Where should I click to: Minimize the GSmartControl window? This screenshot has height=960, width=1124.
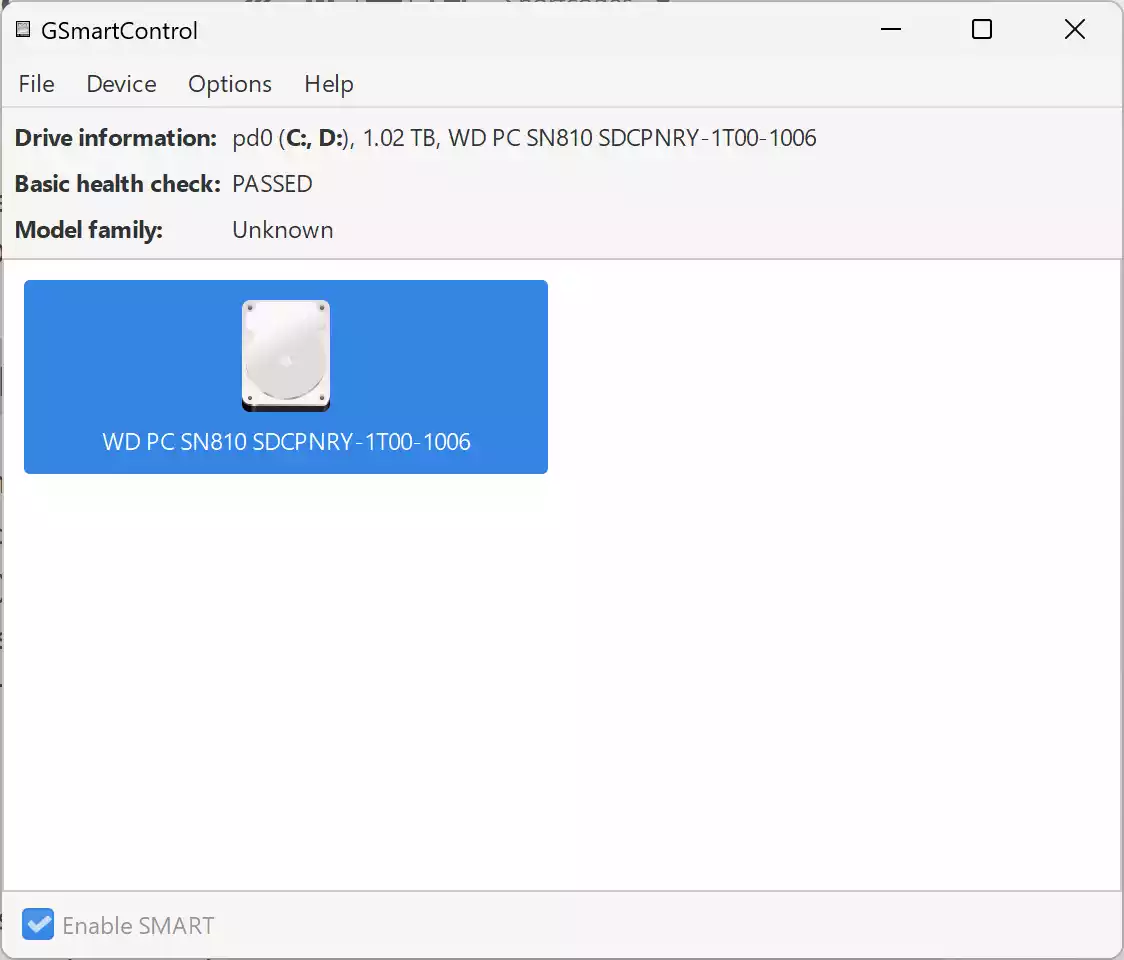point(890,30)
